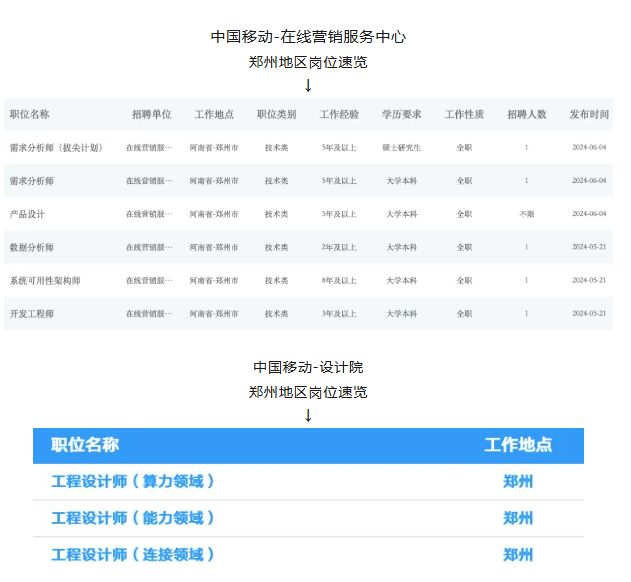Click the 中国移动-设计院 heading
This screenshot has width=631, height=582.
pos(308,367)
